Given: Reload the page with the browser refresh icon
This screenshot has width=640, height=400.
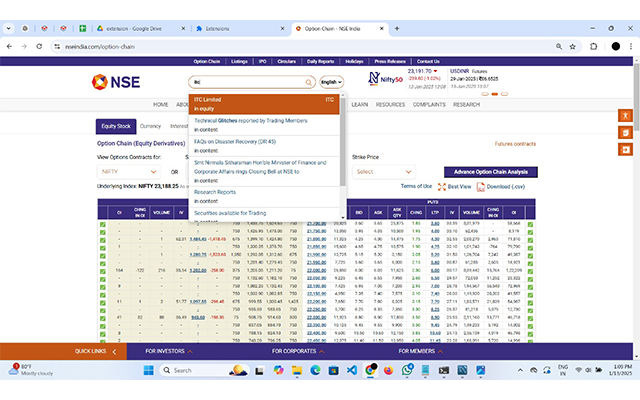Looking at the screenshot, I should [39, 47].
